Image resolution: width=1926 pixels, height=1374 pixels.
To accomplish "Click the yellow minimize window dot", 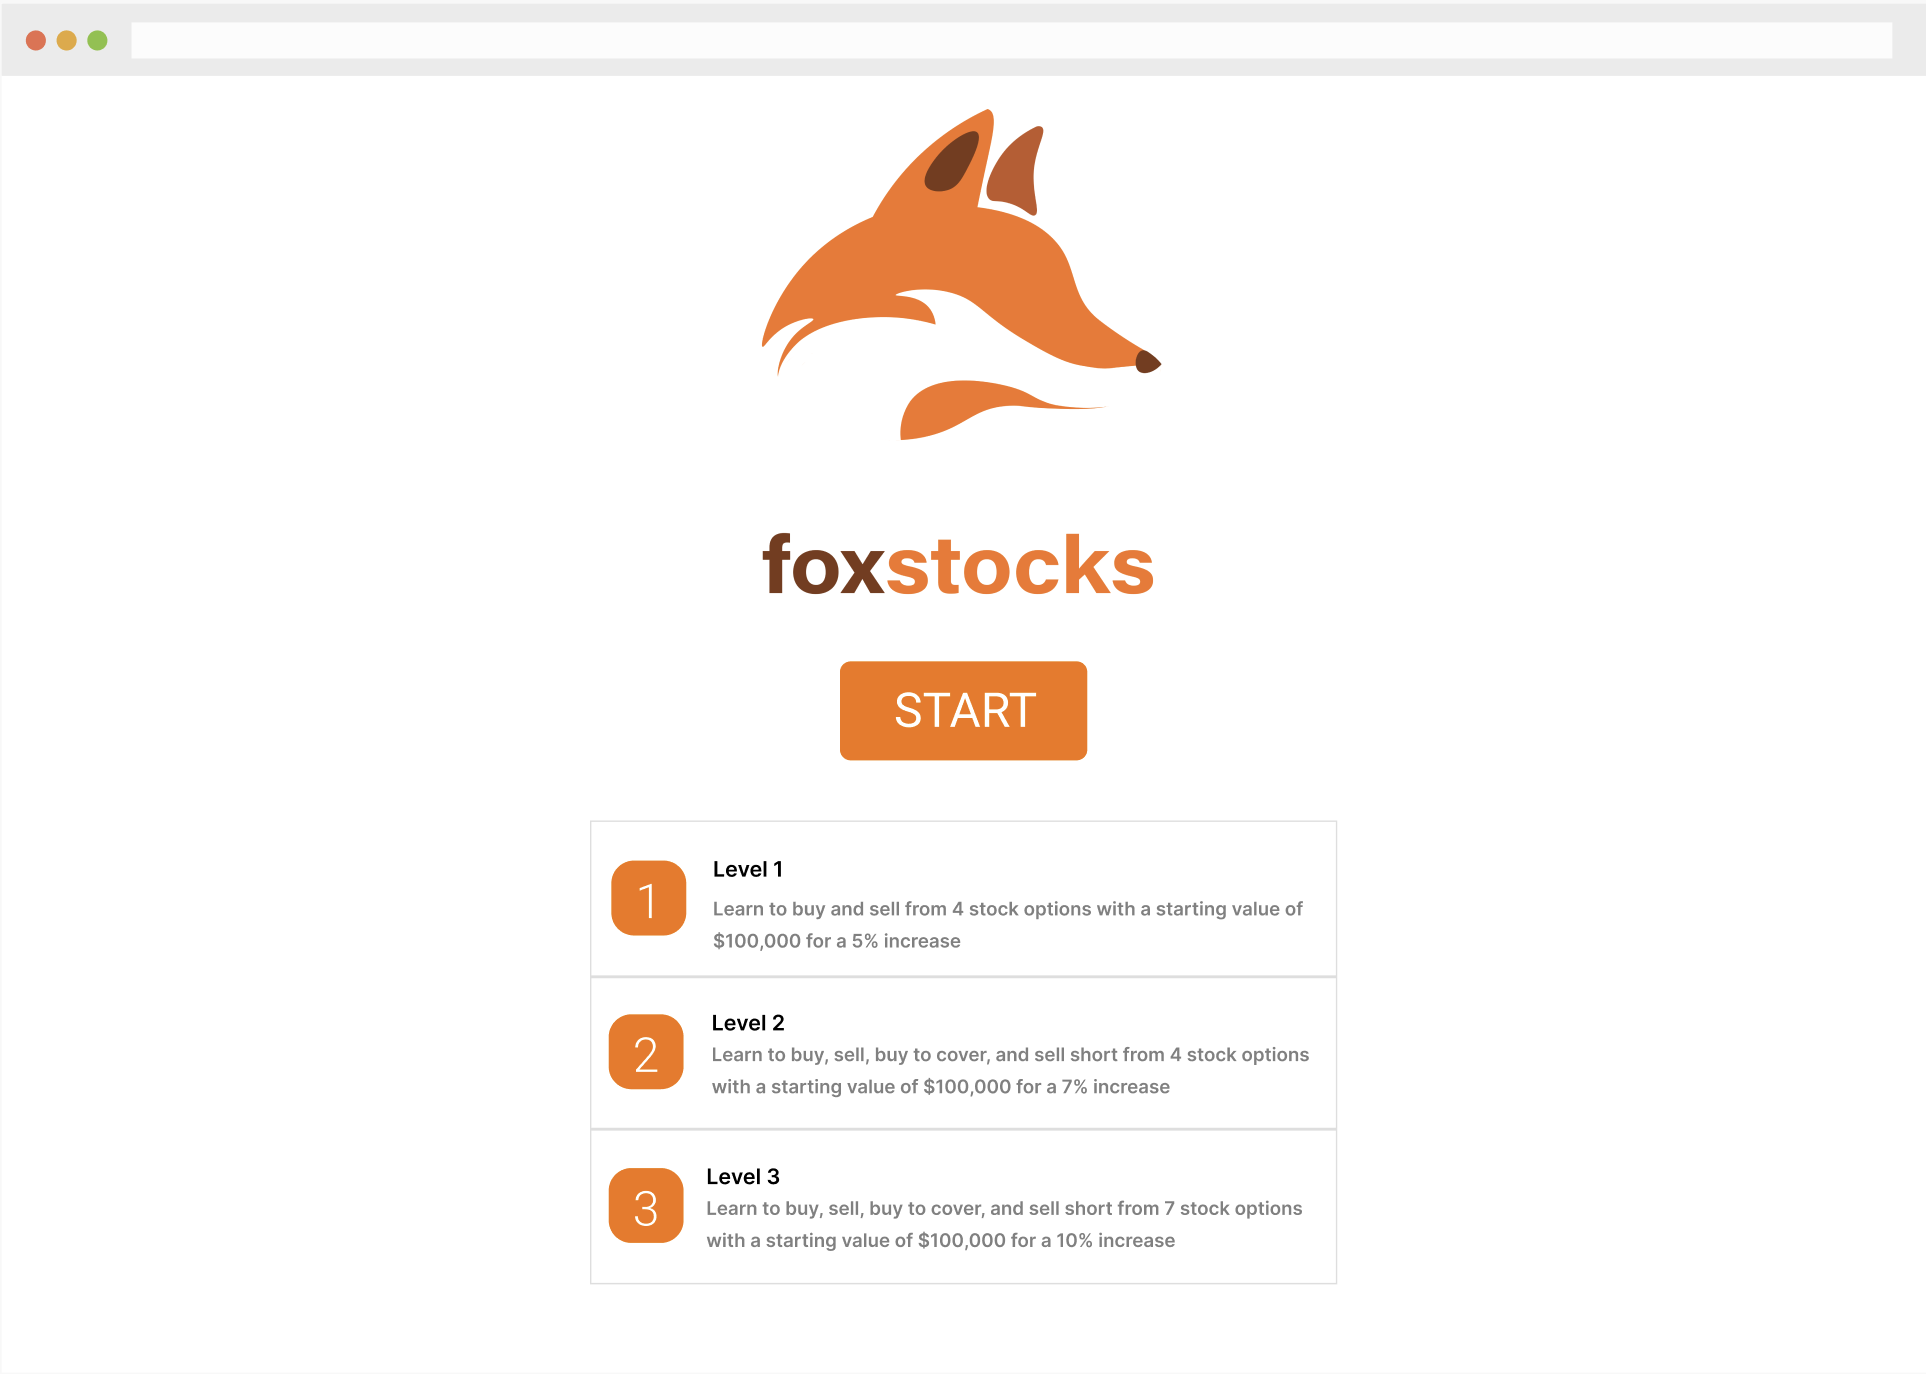I will click(x=67, y=40).
